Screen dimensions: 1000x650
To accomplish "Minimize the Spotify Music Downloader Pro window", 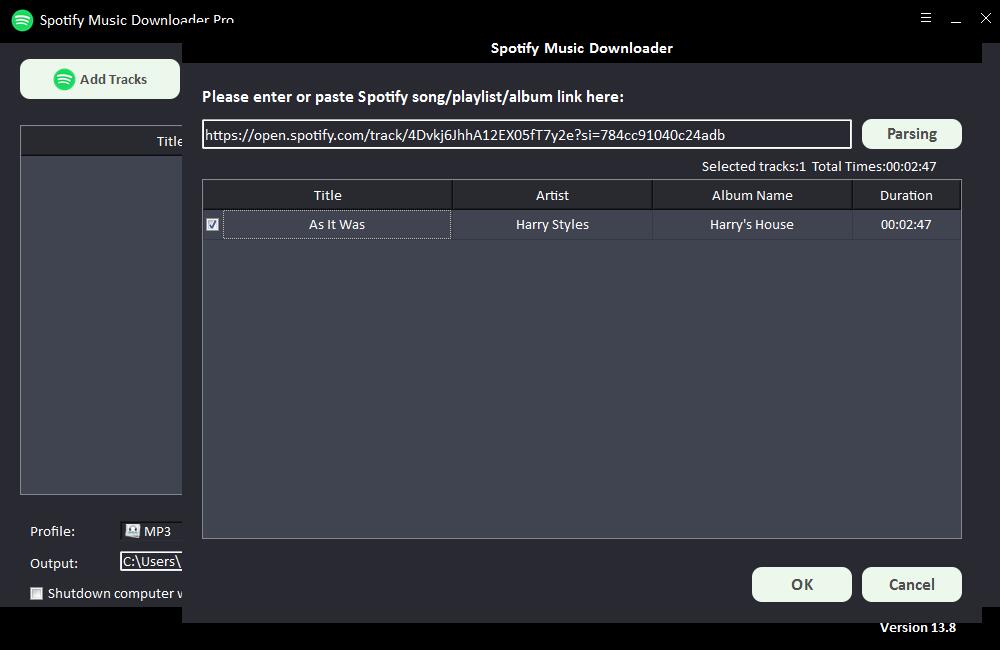I will click(956, 19).
